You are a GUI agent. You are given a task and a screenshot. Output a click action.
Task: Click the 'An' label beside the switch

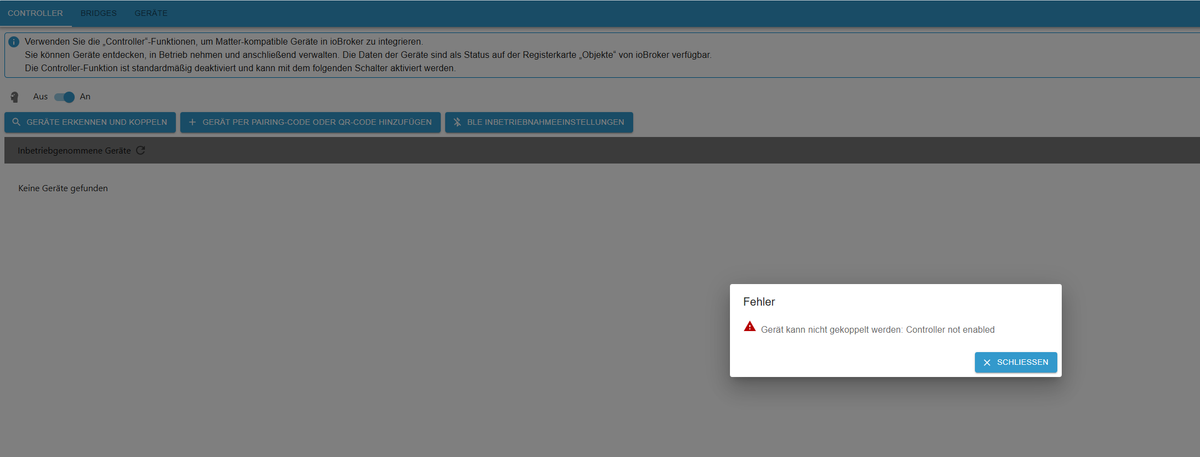85,97
